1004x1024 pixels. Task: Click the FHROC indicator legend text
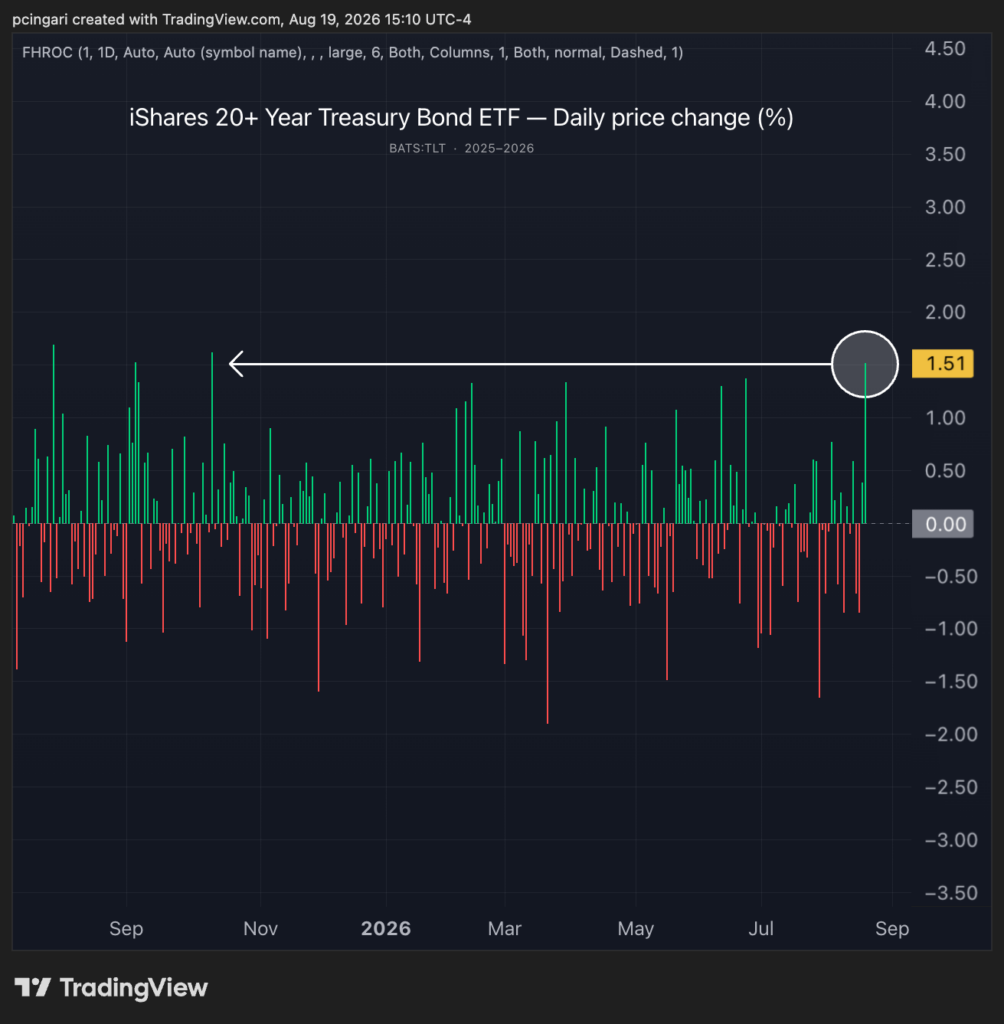353,52
